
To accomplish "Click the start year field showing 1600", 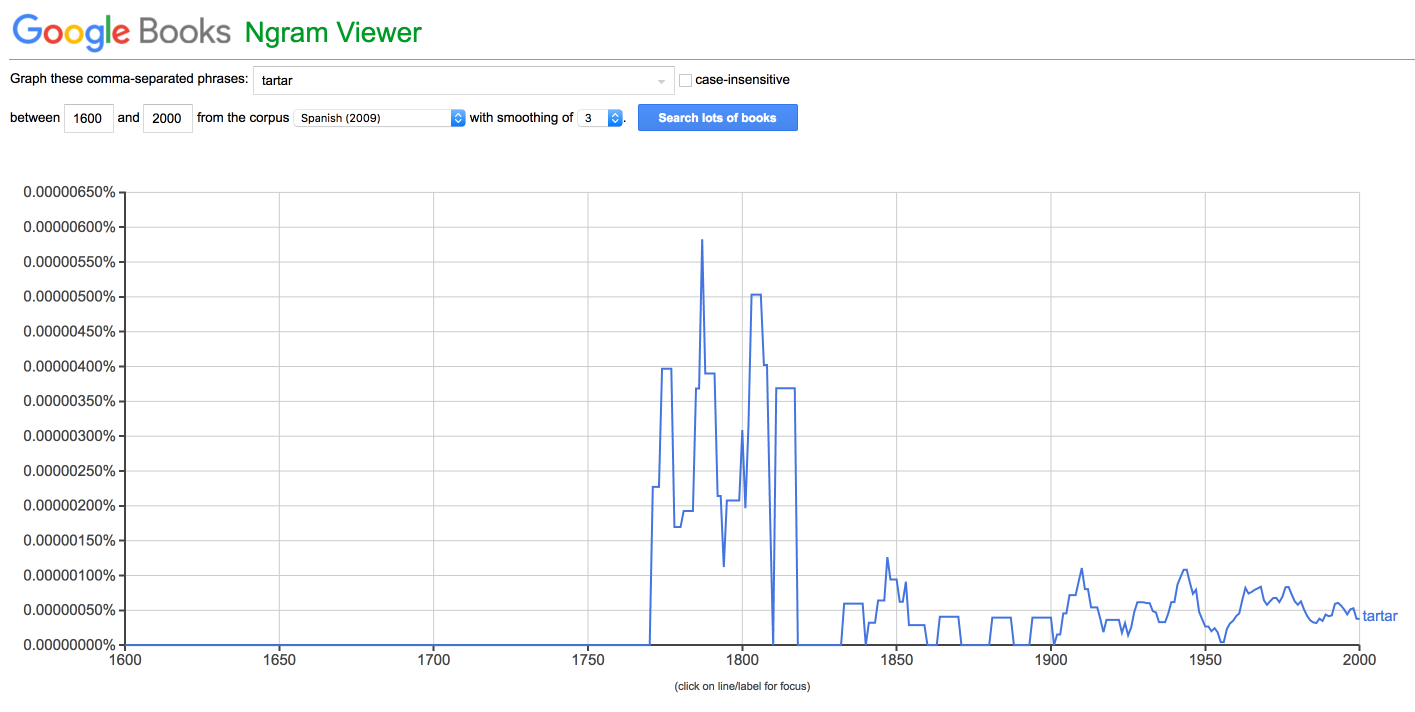I will tap(88, 118).
